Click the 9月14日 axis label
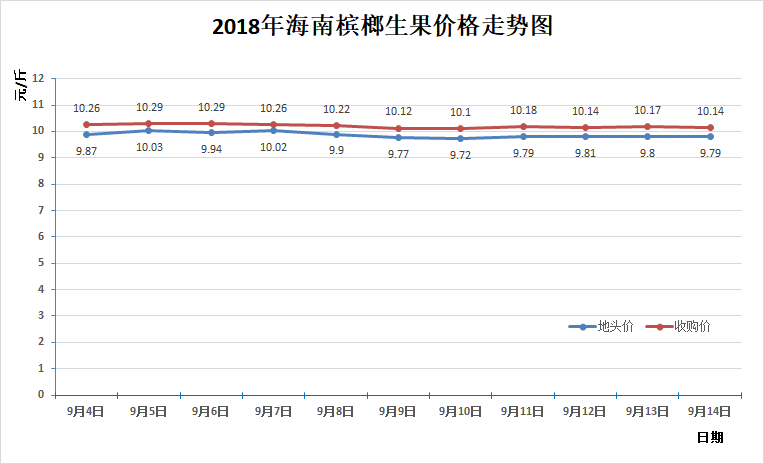The width and height of the screenshot is (764, 464). point(710,411)
